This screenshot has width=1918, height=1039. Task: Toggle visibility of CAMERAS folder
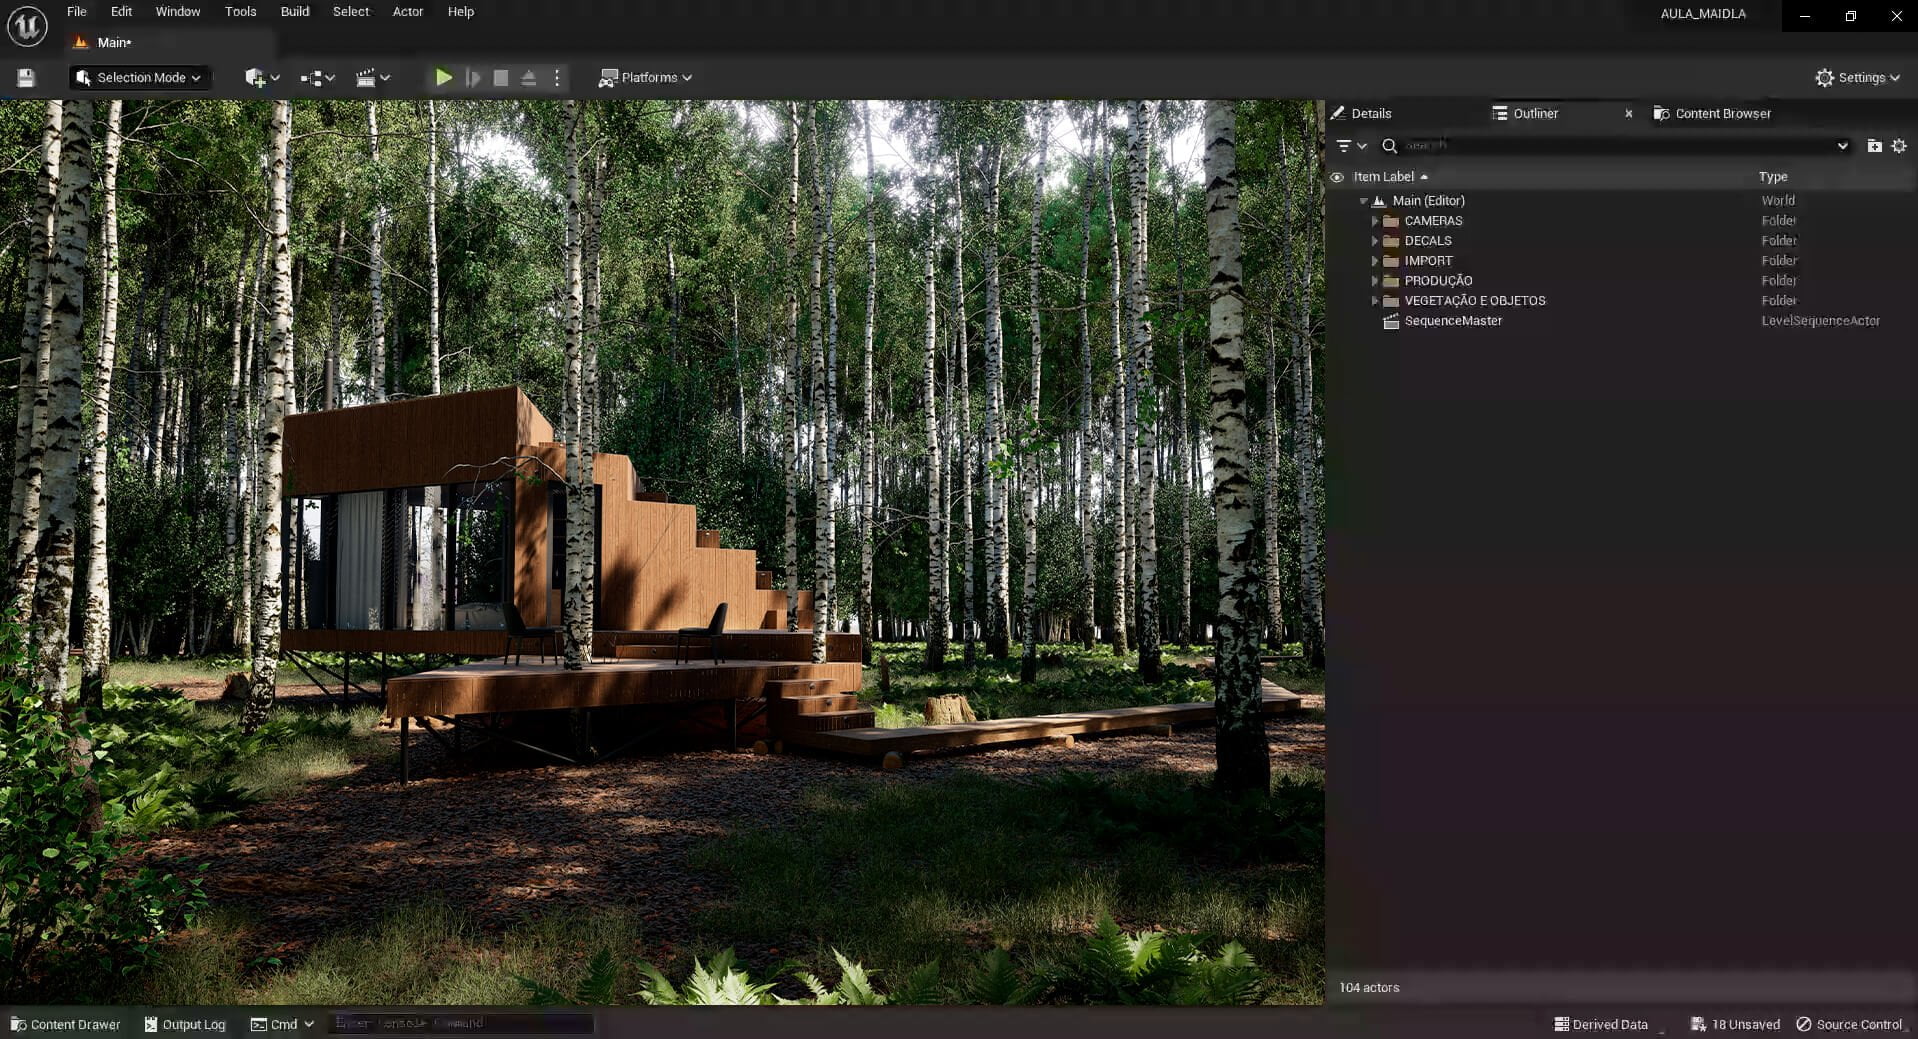click(1337, 220)
